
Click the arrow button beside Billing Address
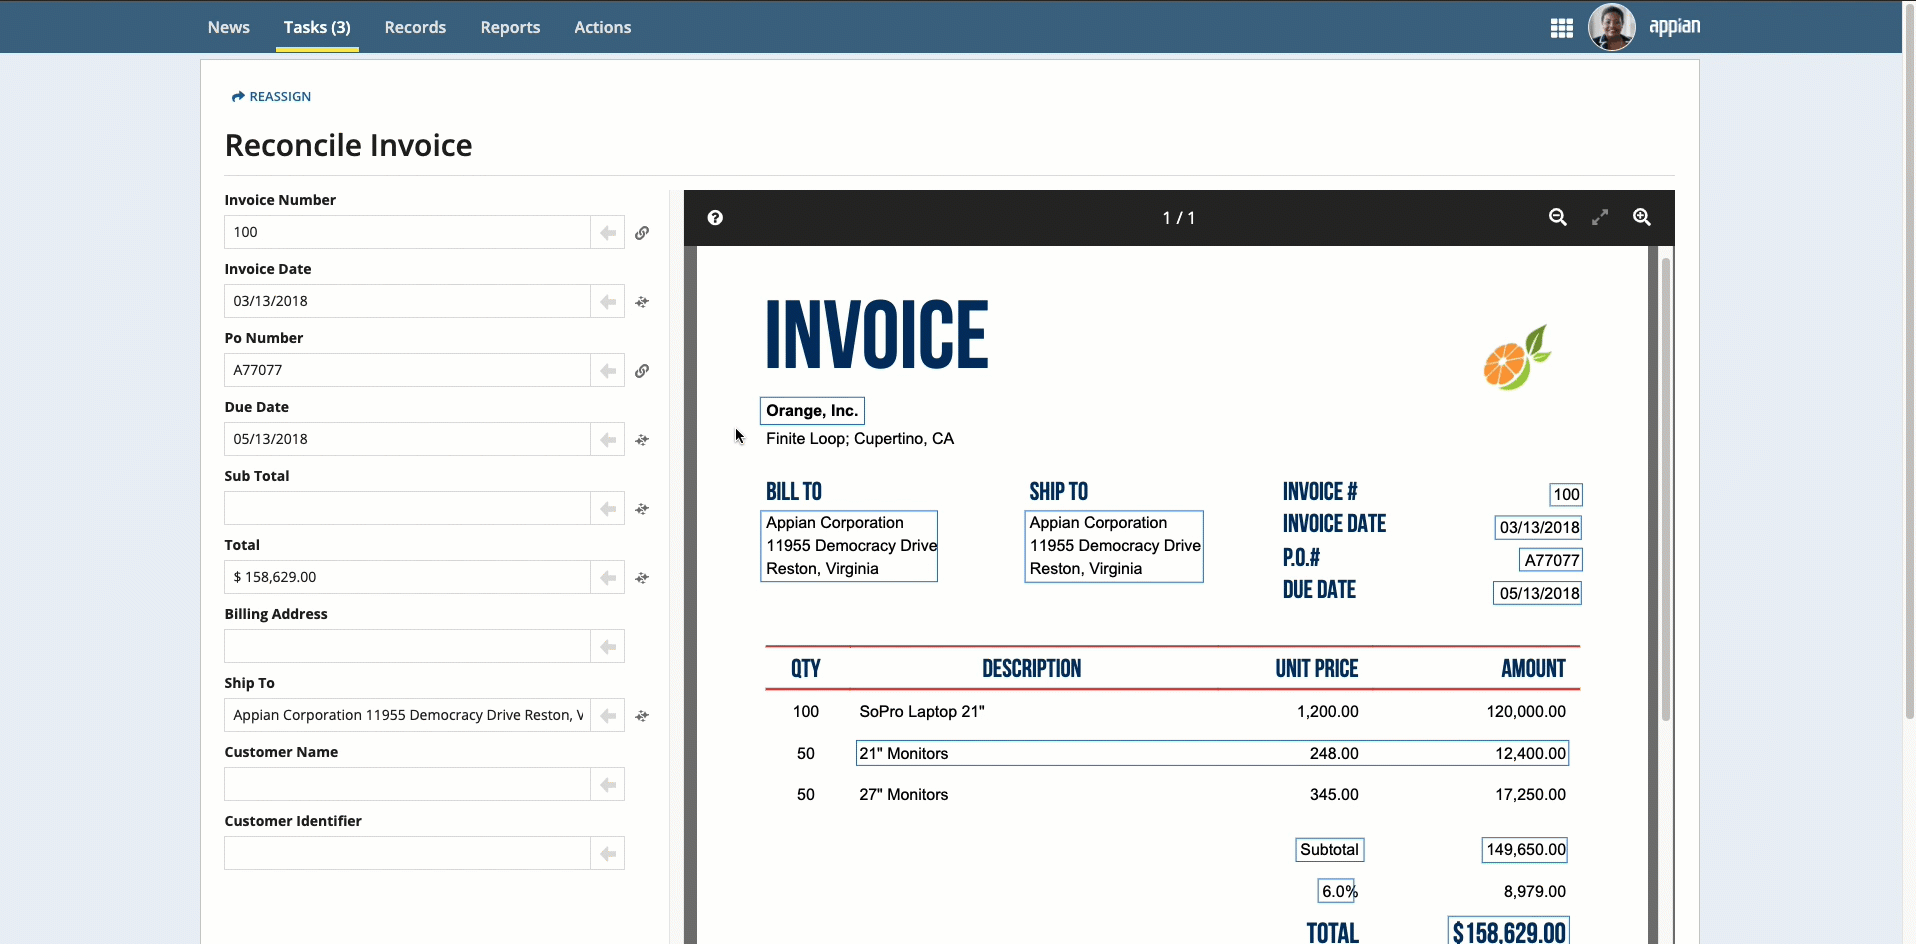pyautogui.click(x=607, y=646)
